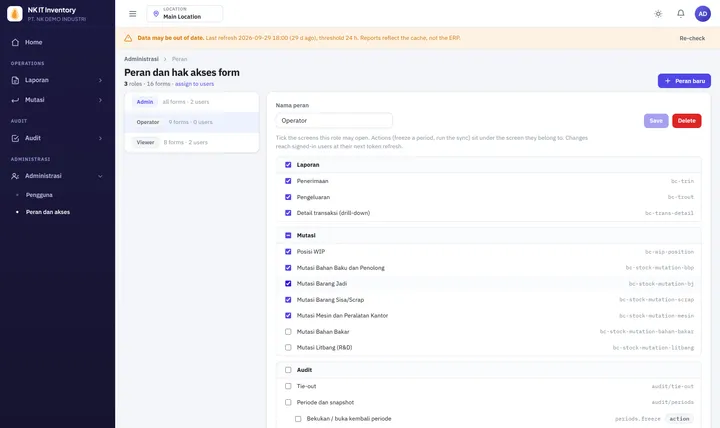Go to Home in the sidebar
The image size is (720, 428).
pos(57,42)
